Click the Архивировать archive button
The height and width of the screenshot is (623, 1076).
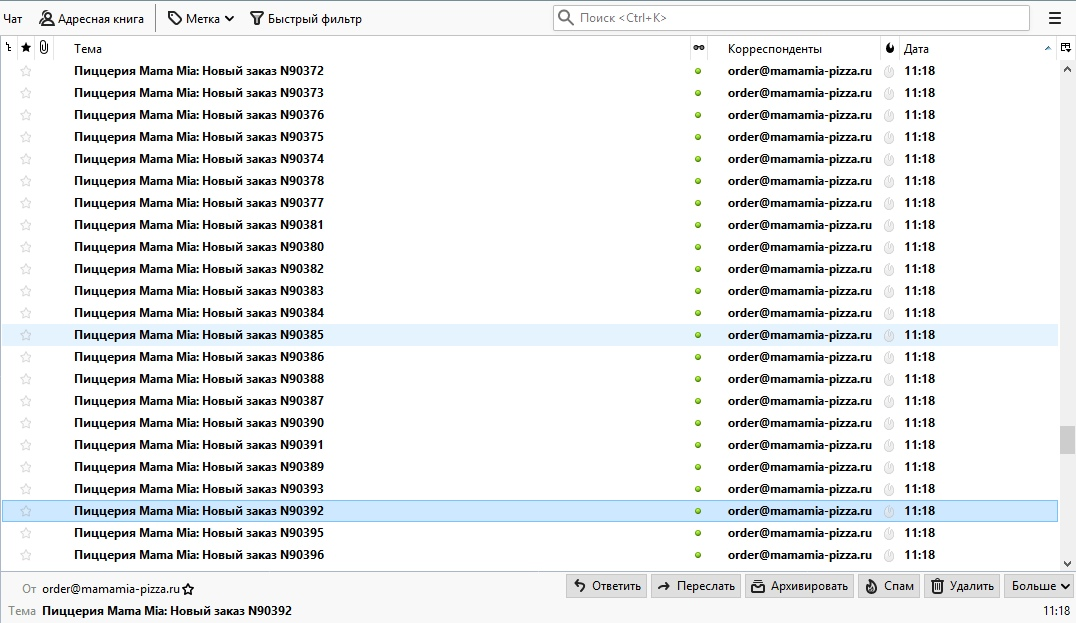(799, 586)
